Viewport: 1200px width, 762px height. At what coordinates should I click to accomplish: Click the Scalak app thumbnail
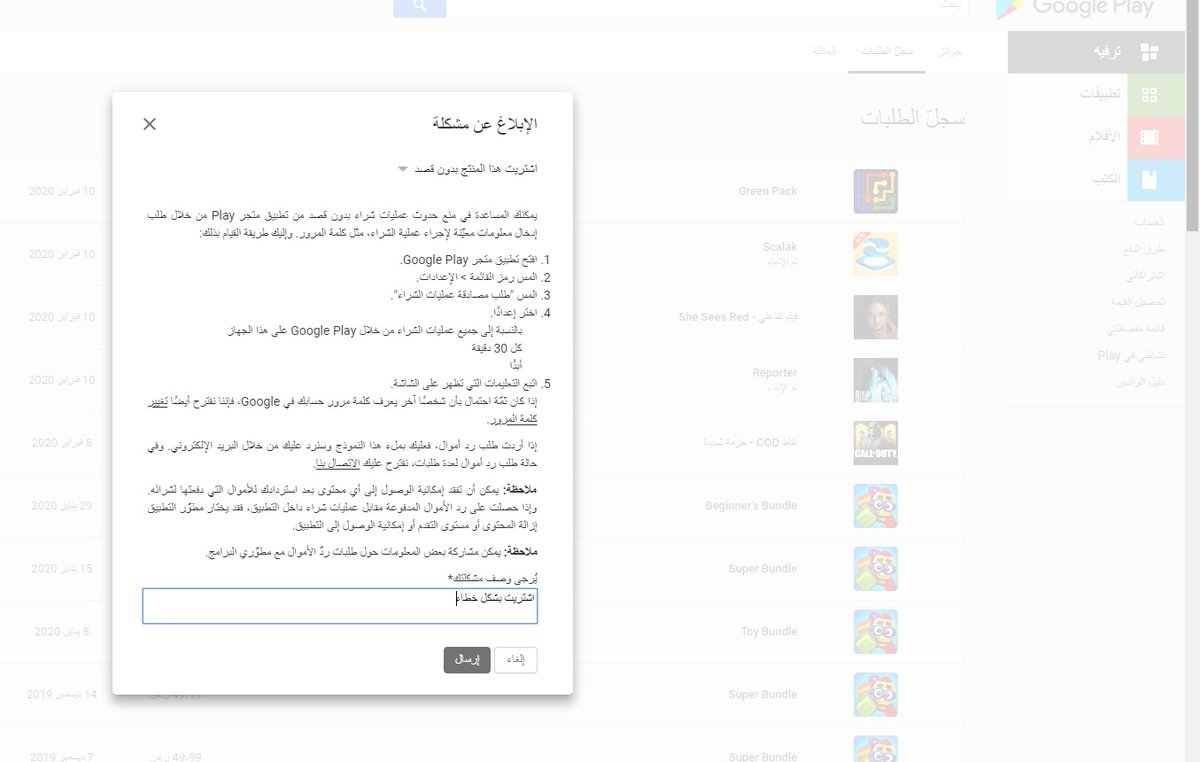pyautogui.click(x=876, y=254)
